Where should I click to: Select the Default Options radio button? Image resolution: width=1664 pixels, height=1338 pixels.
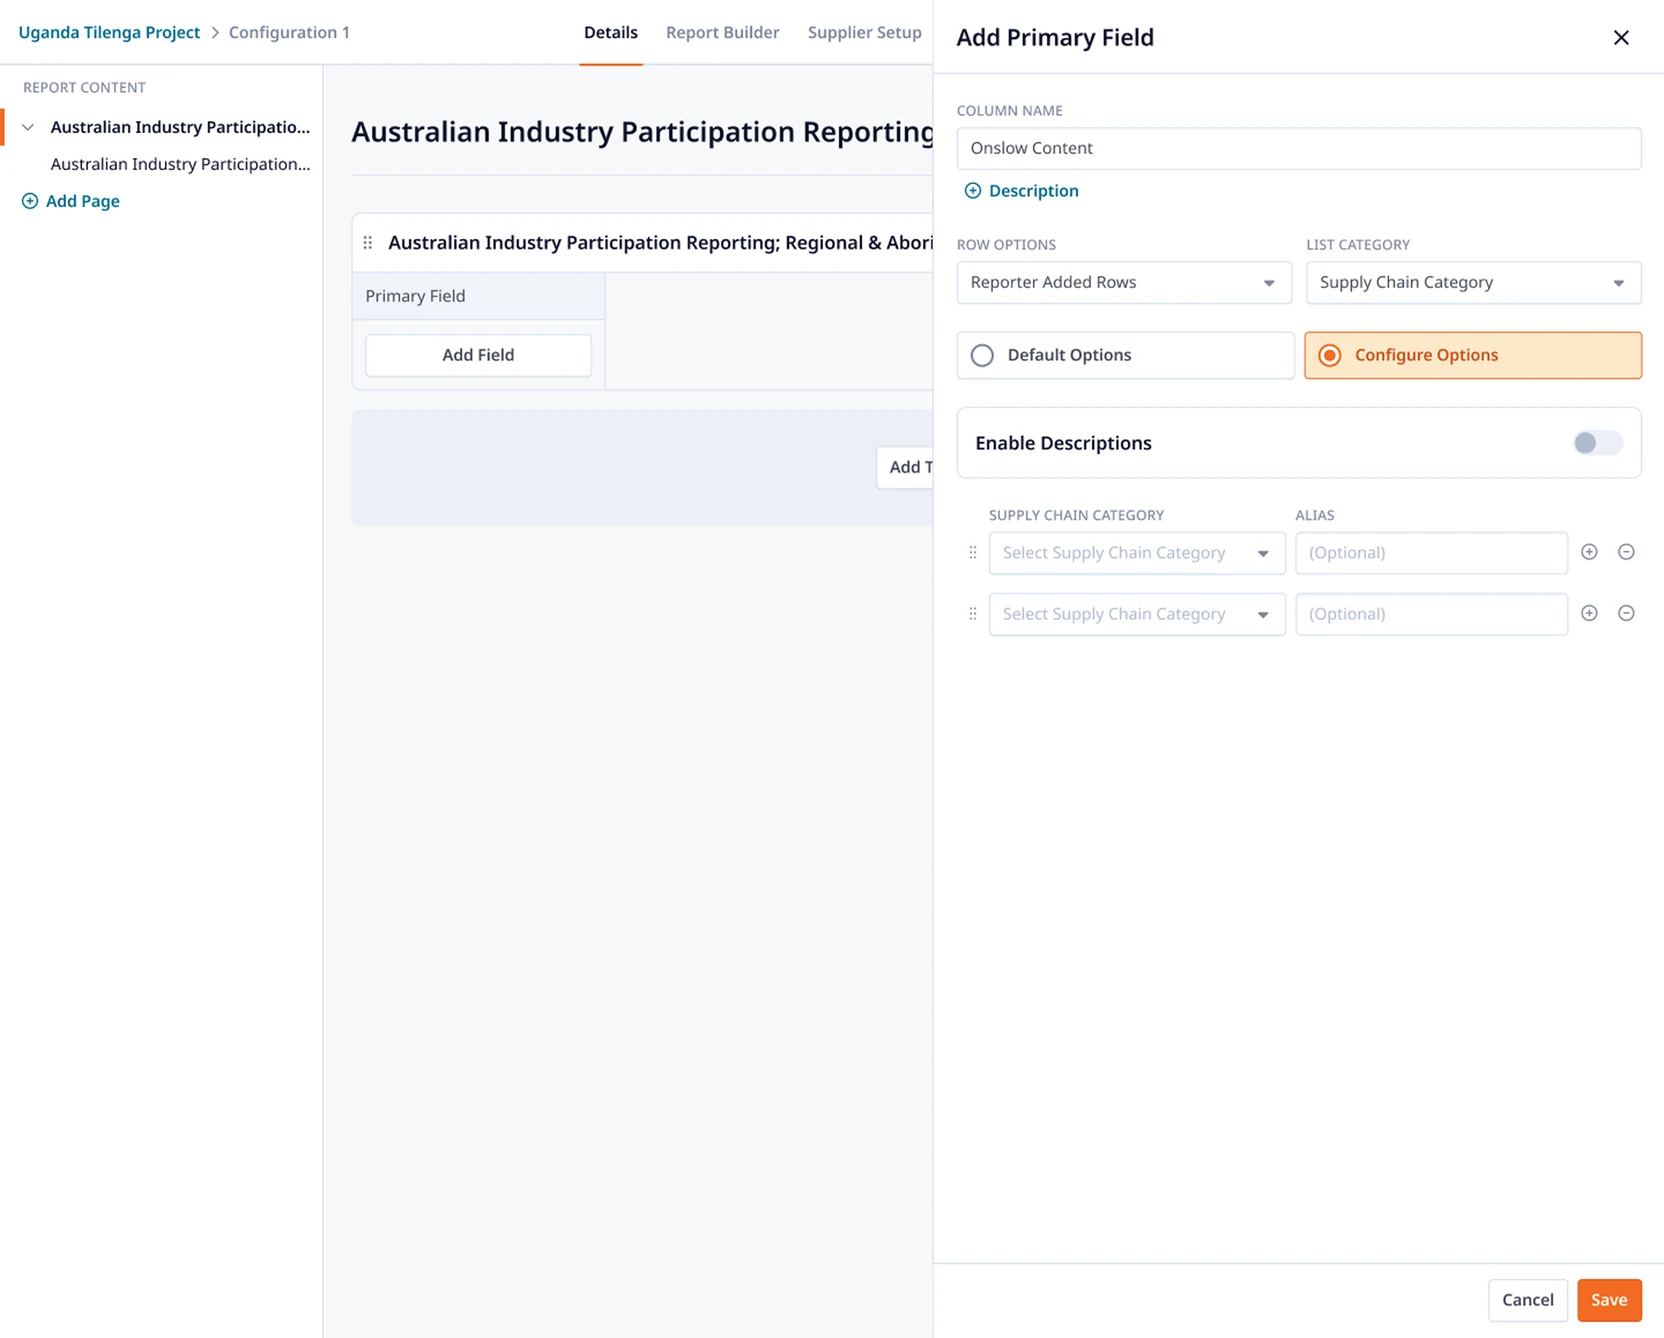(982, 355)
